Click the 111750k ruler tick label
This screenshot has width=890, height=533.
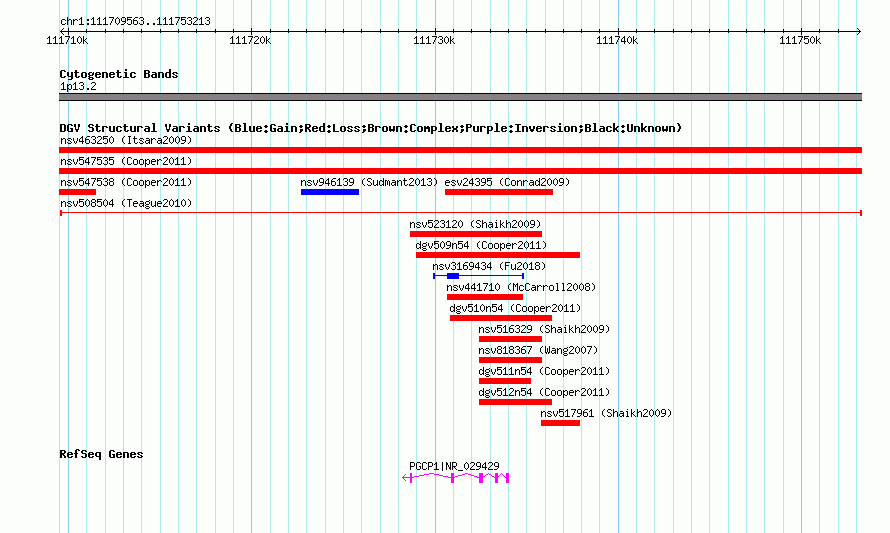(800, 40)
